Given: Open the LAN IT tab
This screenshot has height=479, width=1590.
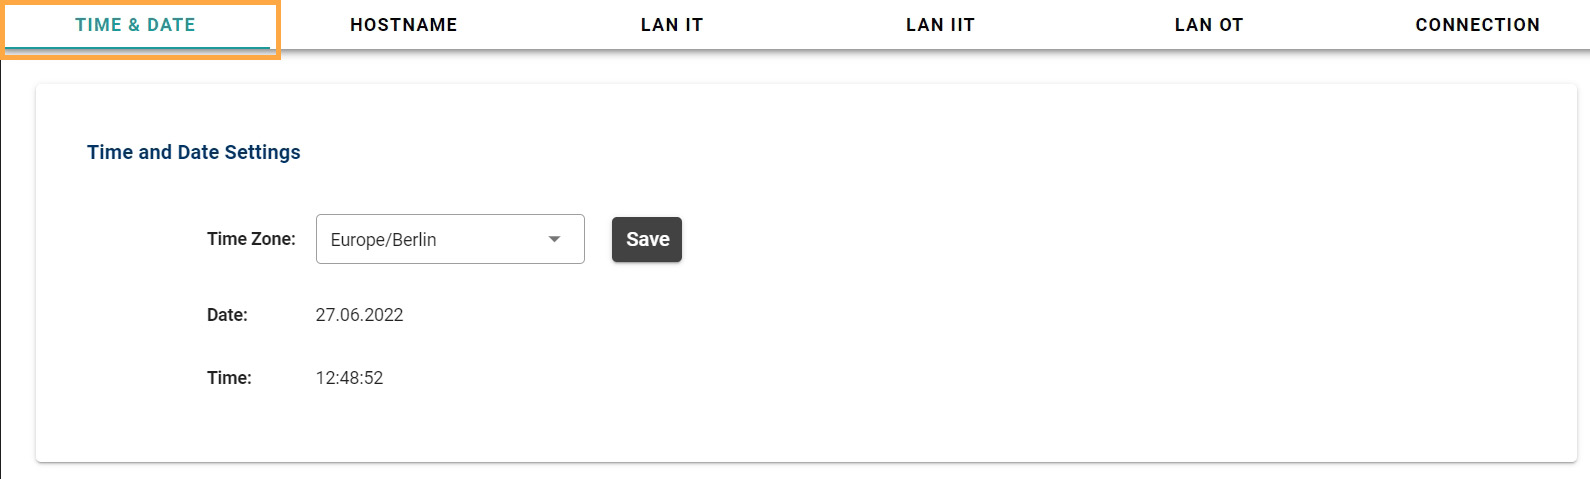Looking at the screenshot, I should pyautogui.click(x=672, y=25).
